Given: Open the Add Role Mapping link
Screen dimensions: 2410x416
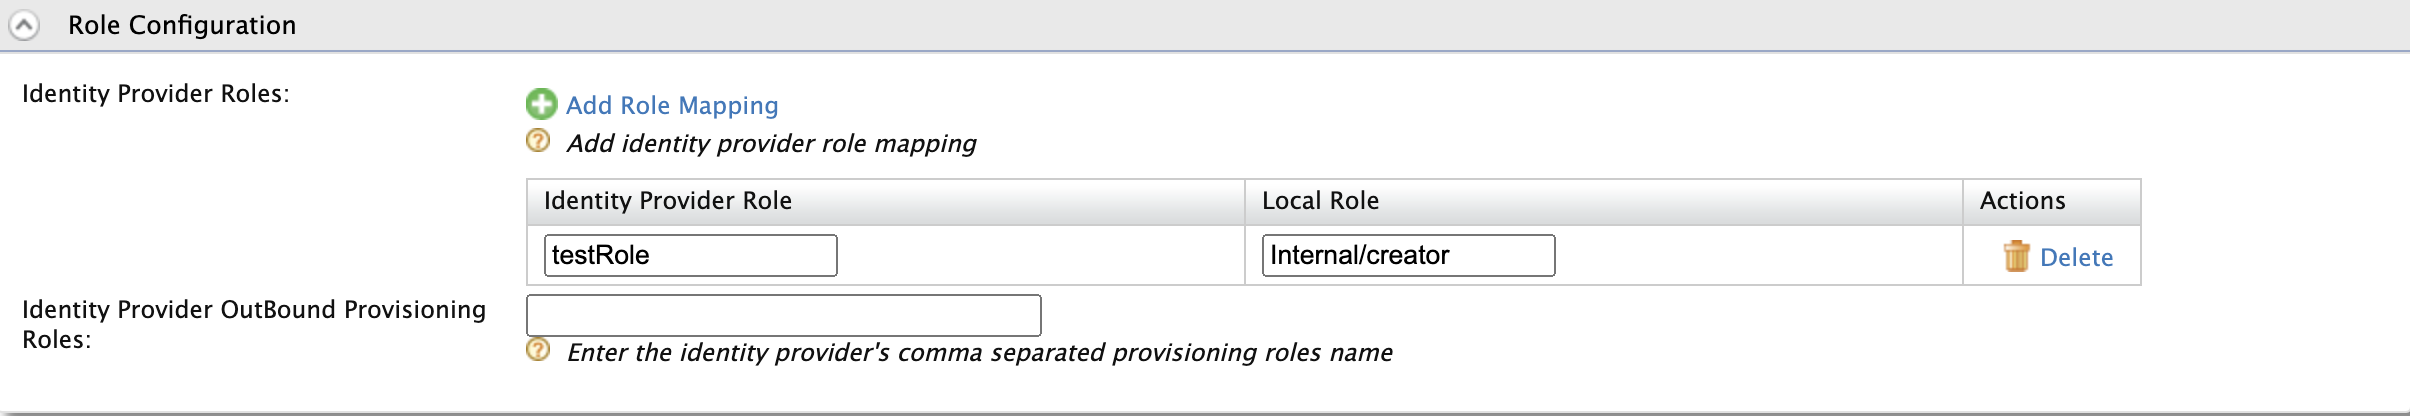Looking at the screenshot, I should 672,105.
